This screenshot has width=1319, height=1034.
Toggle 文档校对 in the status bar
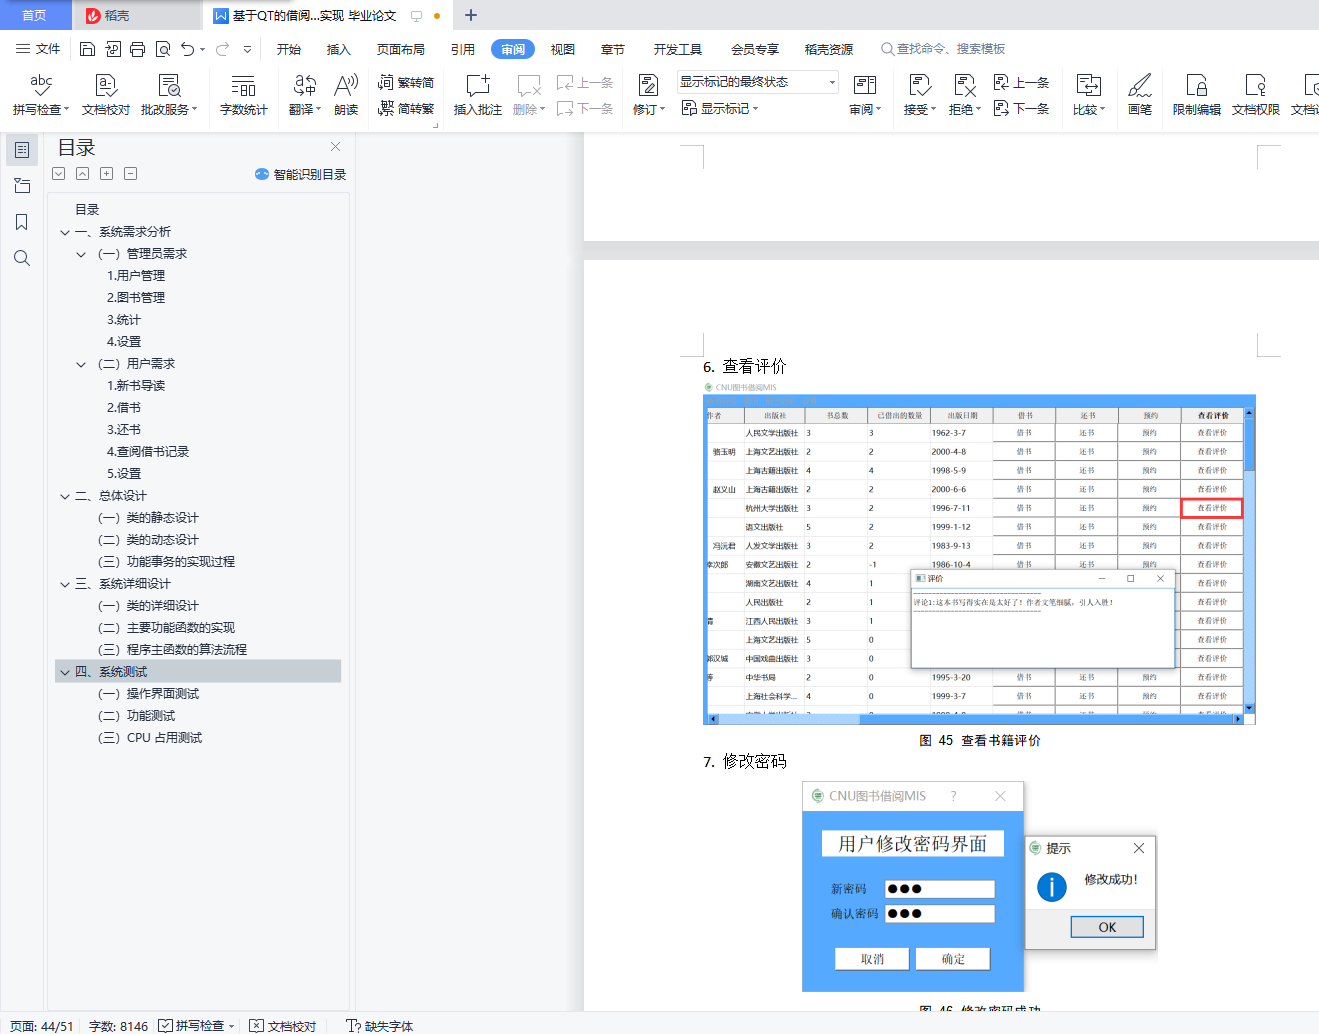pyautogui.click(x=283, y=1026)
